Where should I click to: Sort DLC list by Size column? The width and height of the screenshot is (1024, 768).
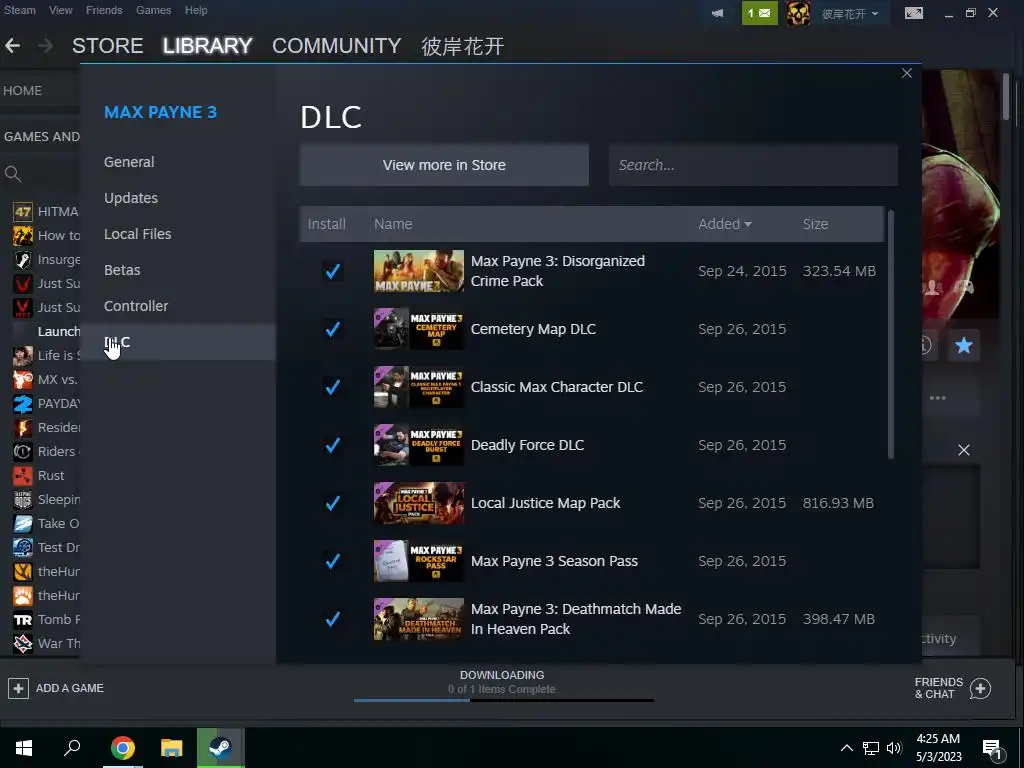(x=815, y=224)
